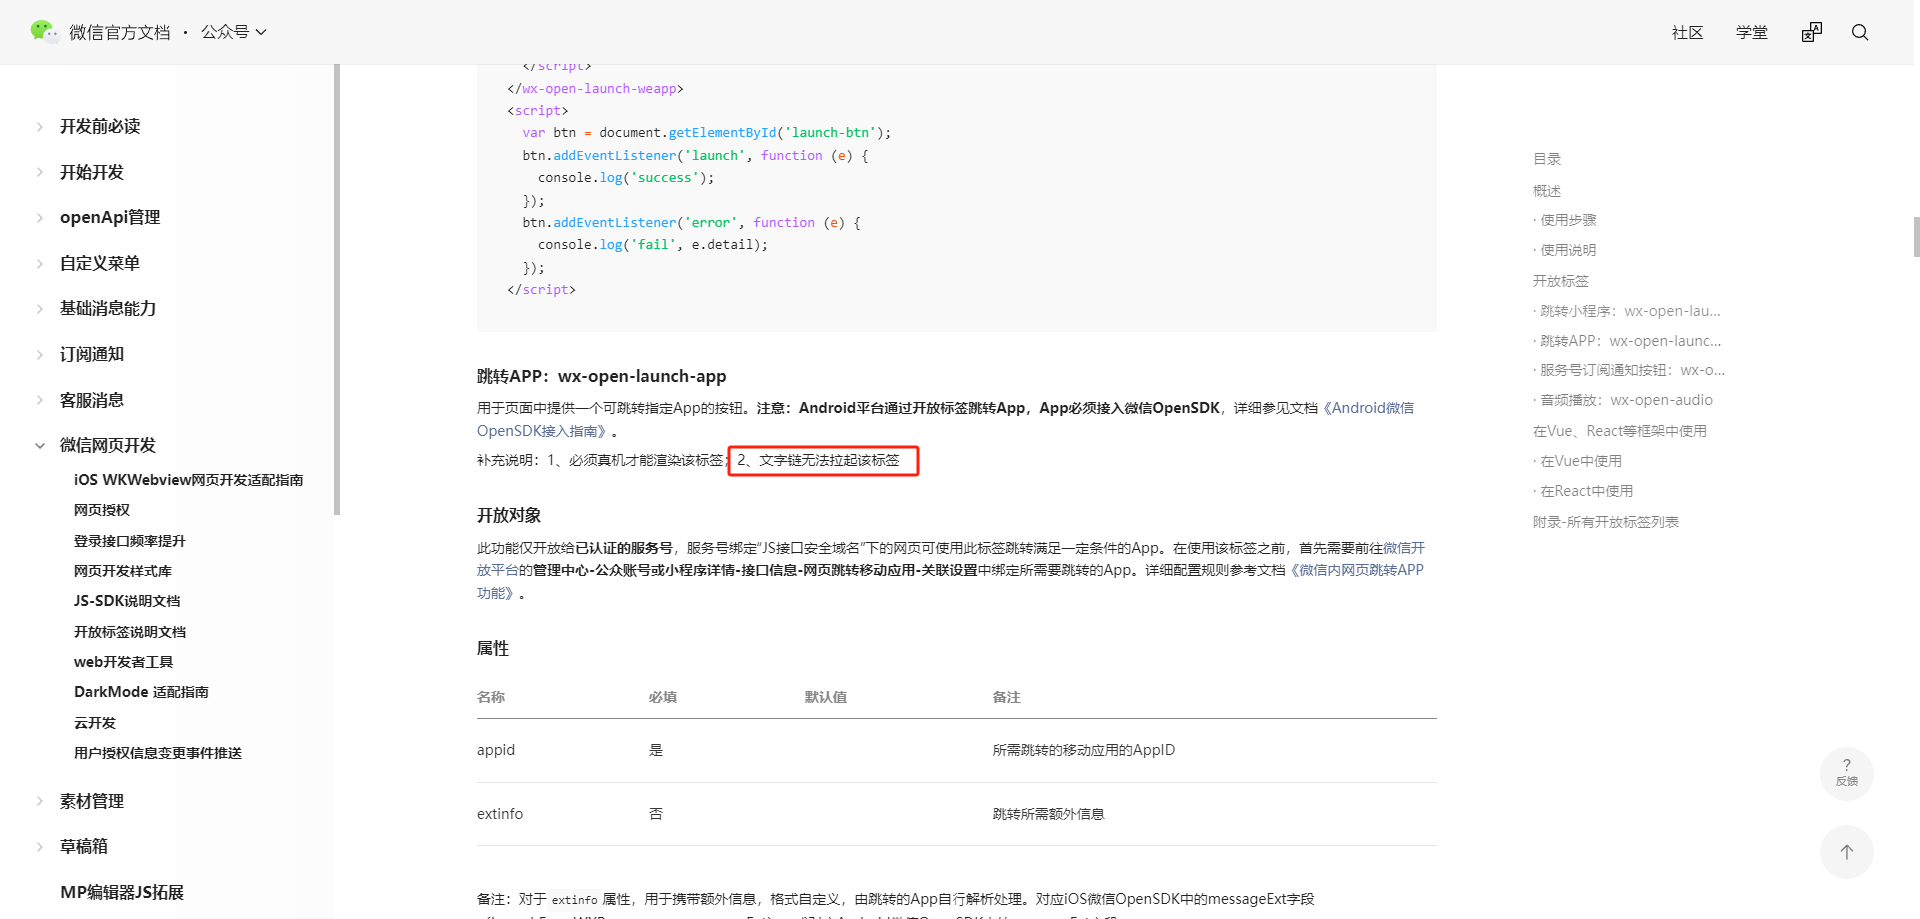1920x919 pixels.
Task: Open 学堂 in the top navigation
Action: [1752, 32]
